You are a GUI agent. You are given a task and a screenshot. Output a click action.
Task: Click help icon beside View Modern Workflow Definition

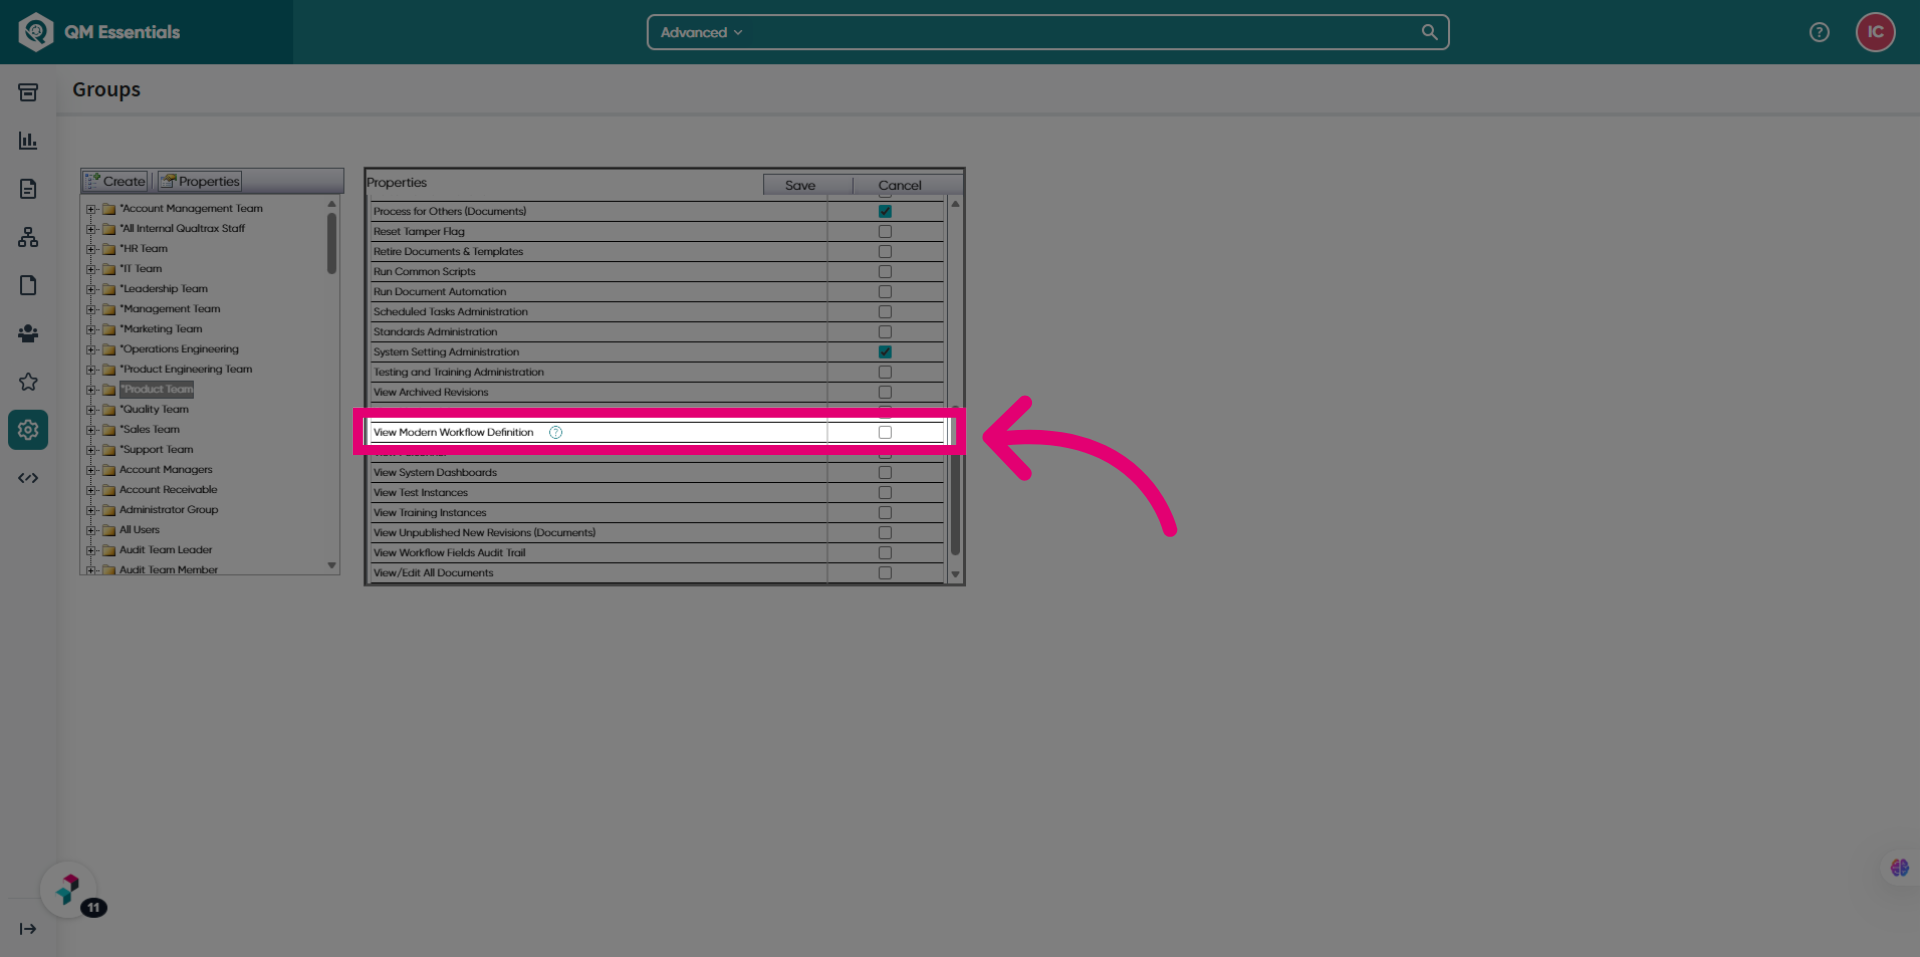pyautogui.click(x=556, y=432)
